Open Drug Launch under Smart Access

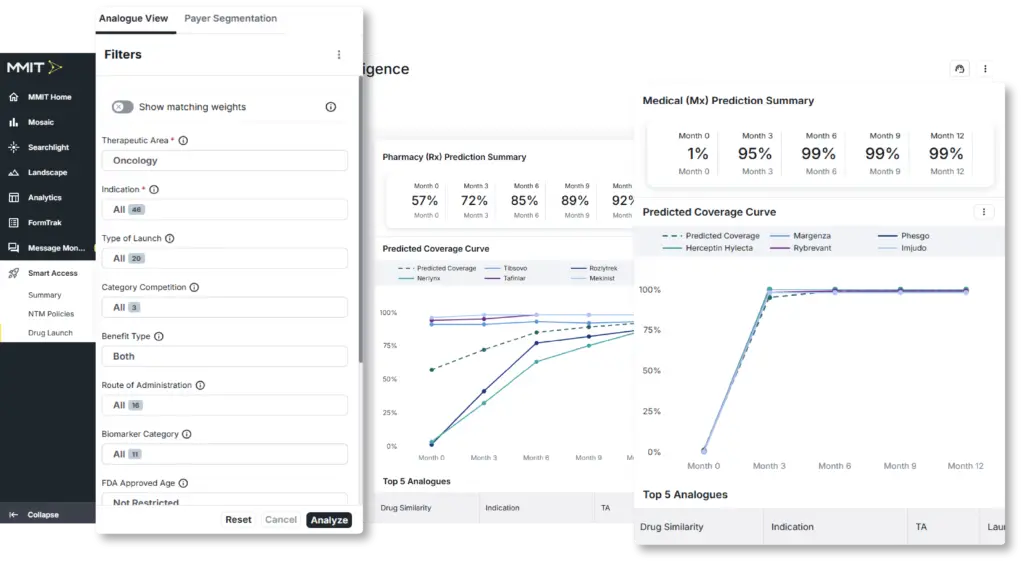point(50,333)
